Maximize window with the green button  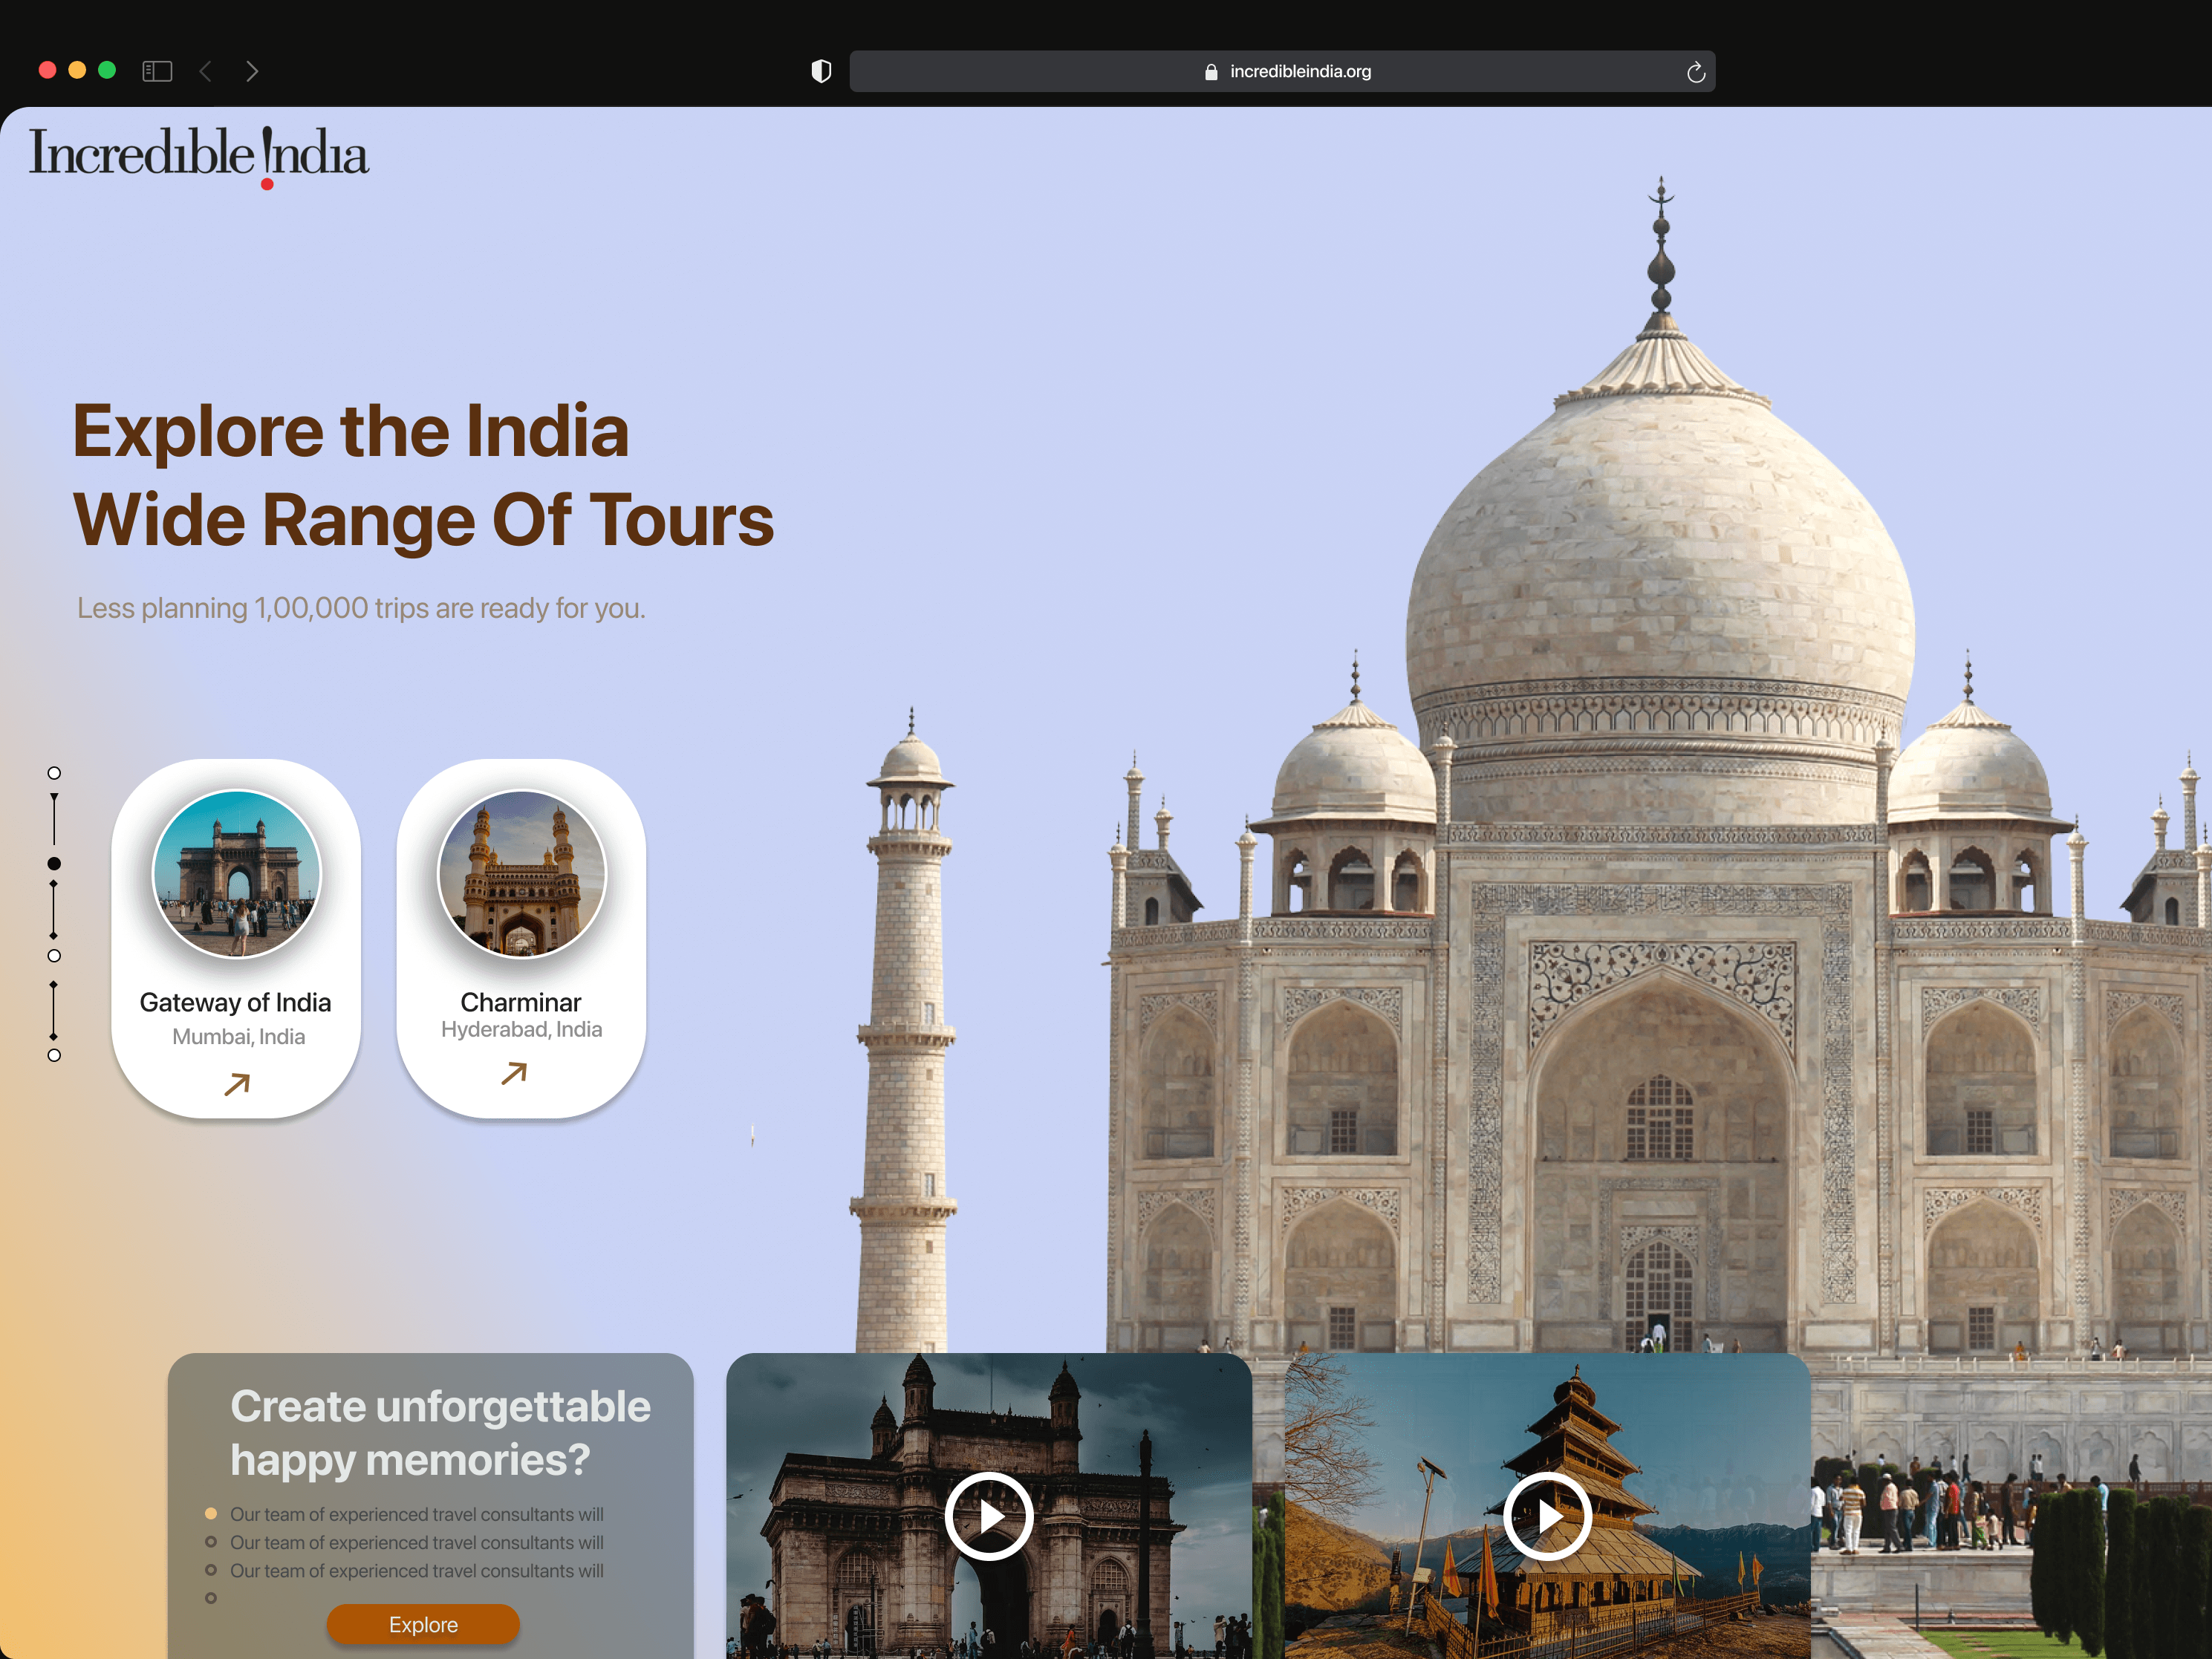(x=107, y=70)
